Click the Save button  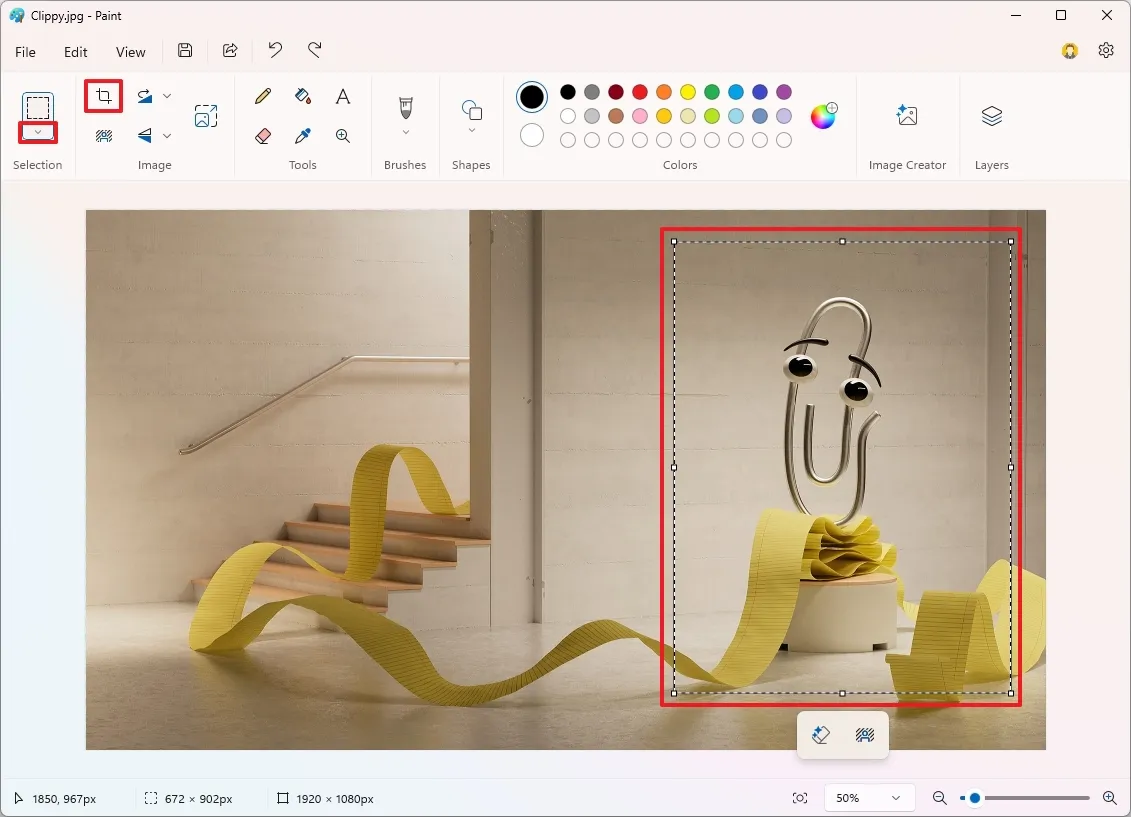coord(184,50)
